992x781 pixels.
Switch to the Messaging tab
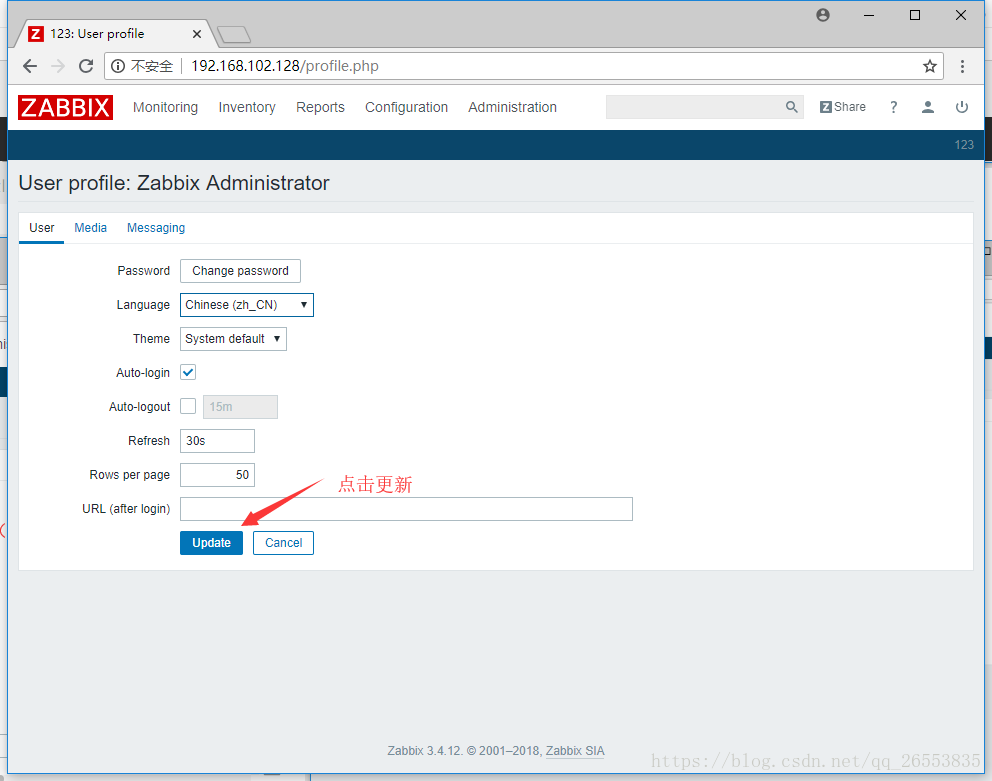(156, 228)
